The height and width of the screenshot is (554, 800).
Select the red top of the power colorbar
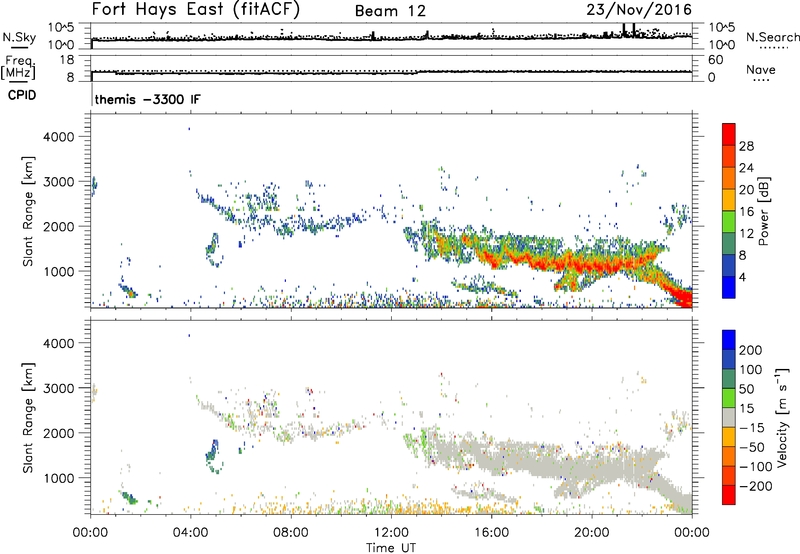point(729,134)
